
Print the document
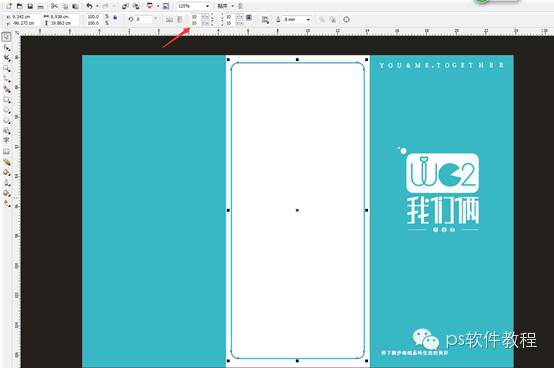(x=41, y=6)
